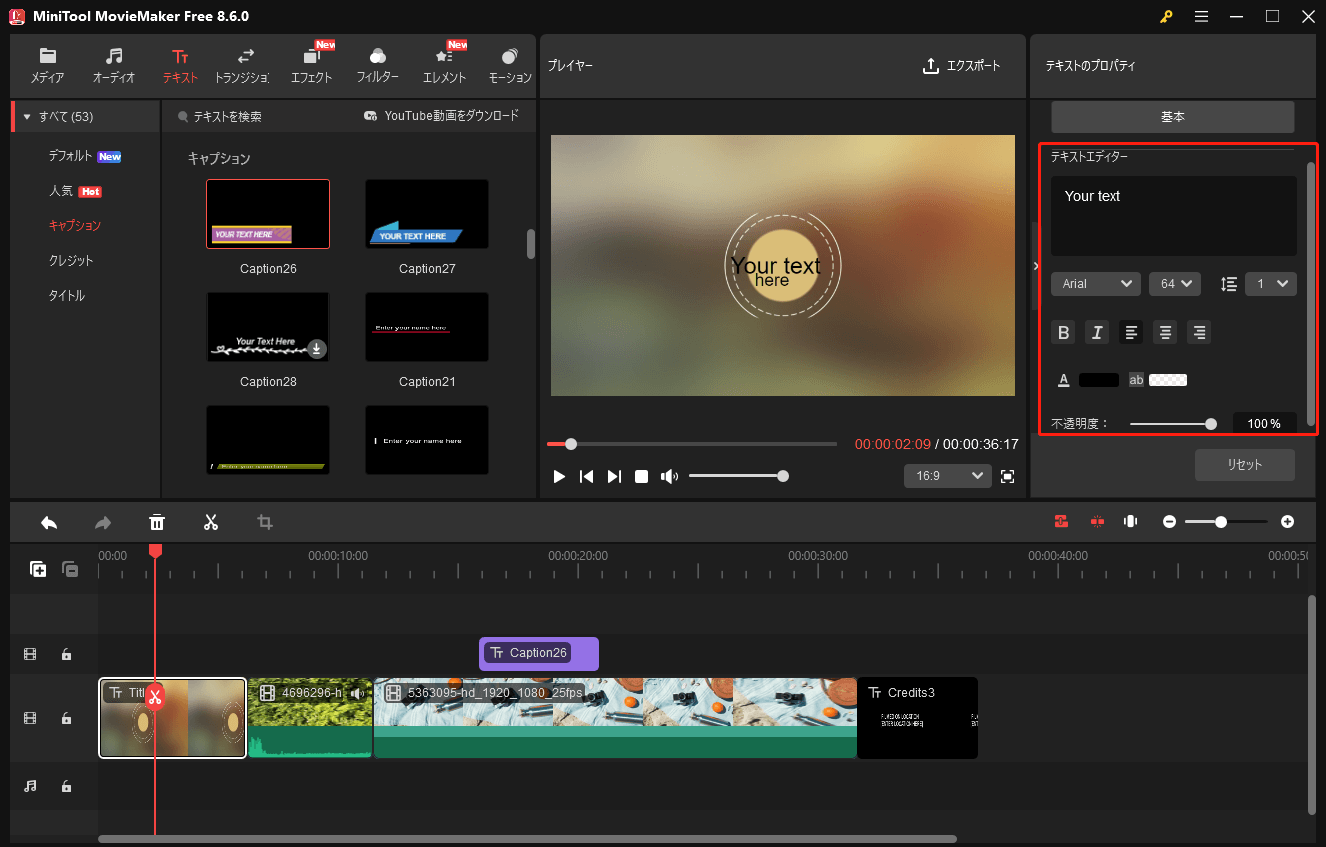Select the Caption26 clip on the timeline
Image resolution: width=1326 pixels, height=847 pixels.
click(538, 653)
